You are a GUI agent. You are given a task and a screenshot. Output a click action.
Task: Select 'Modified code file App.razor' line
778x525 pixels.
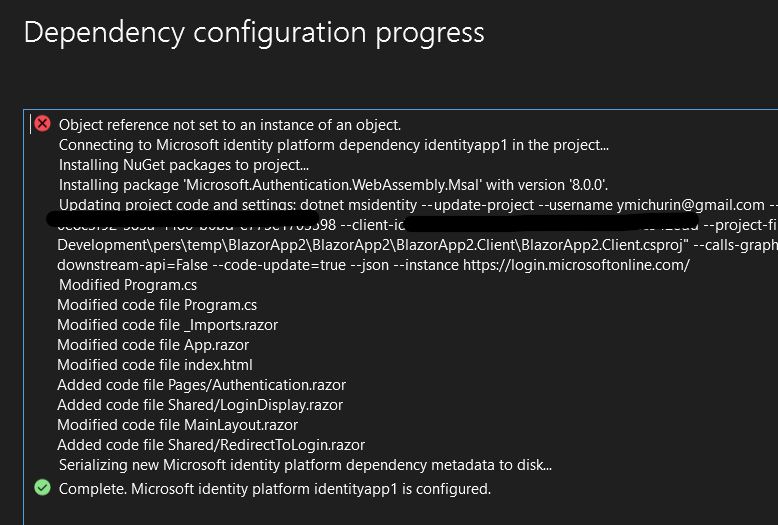point(153,344)
